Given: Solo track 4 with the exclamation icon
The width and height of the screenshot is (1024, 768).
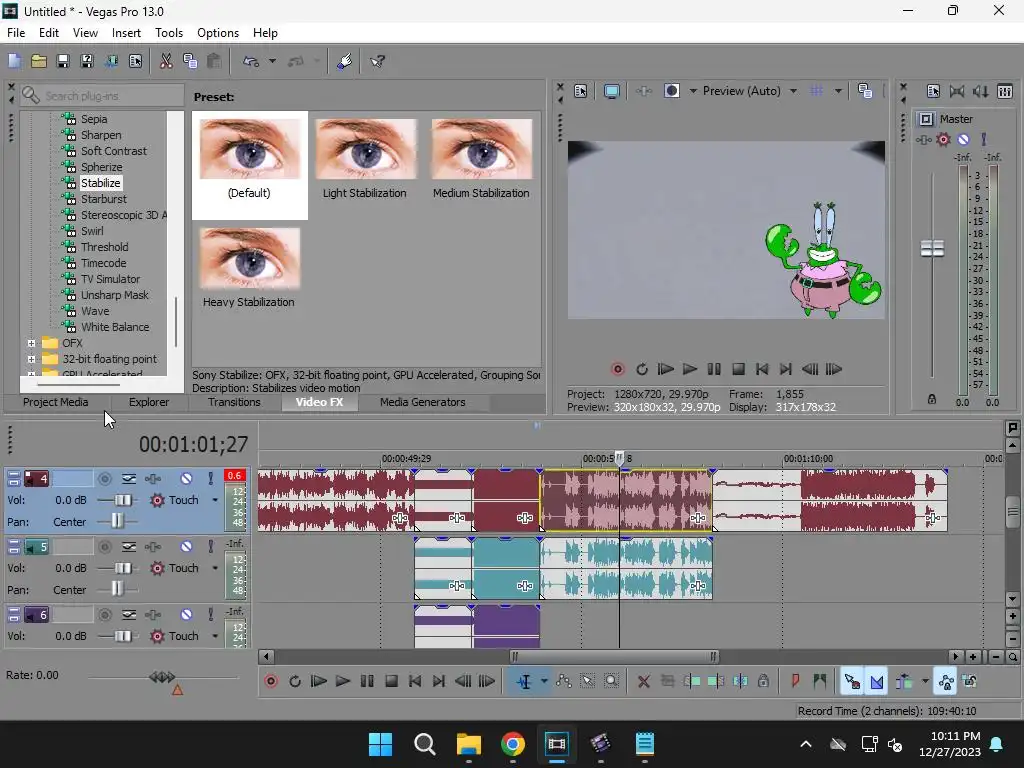Looking at the screenshot, I should (x=210, y=479).
